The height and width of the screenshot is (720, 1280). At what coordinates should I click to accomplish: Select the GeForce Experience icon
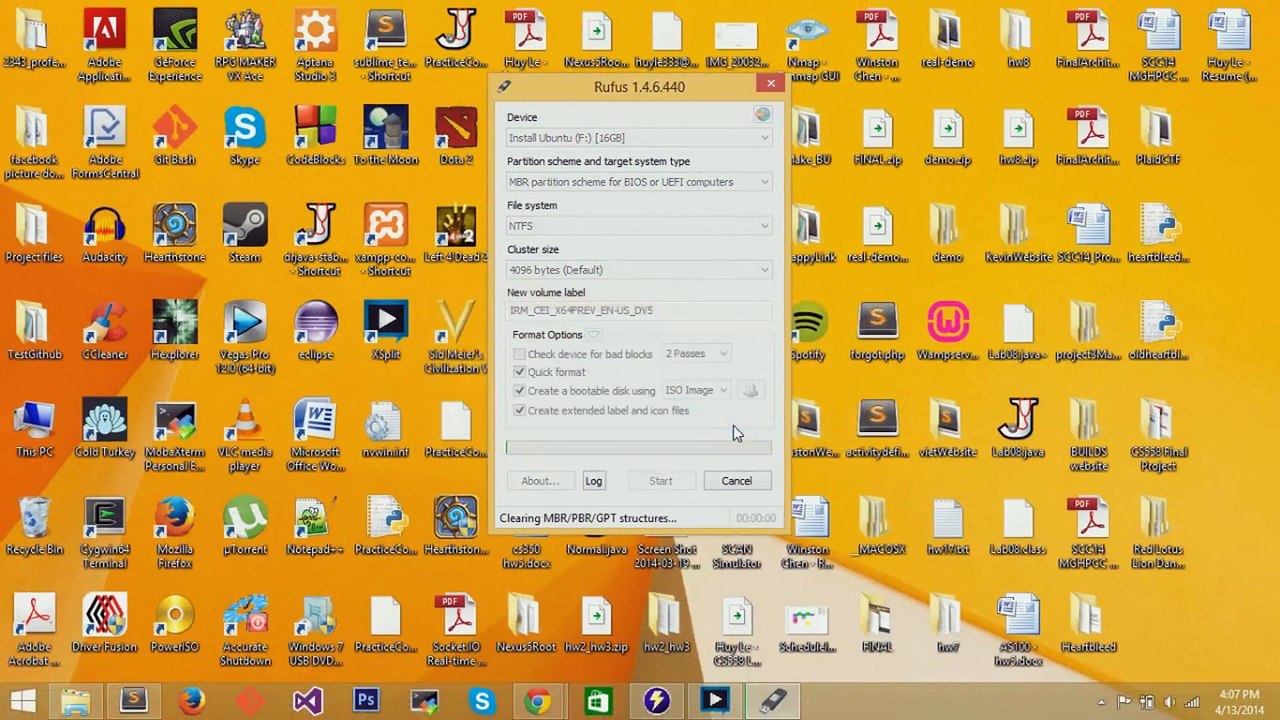(x=175, y=46)
